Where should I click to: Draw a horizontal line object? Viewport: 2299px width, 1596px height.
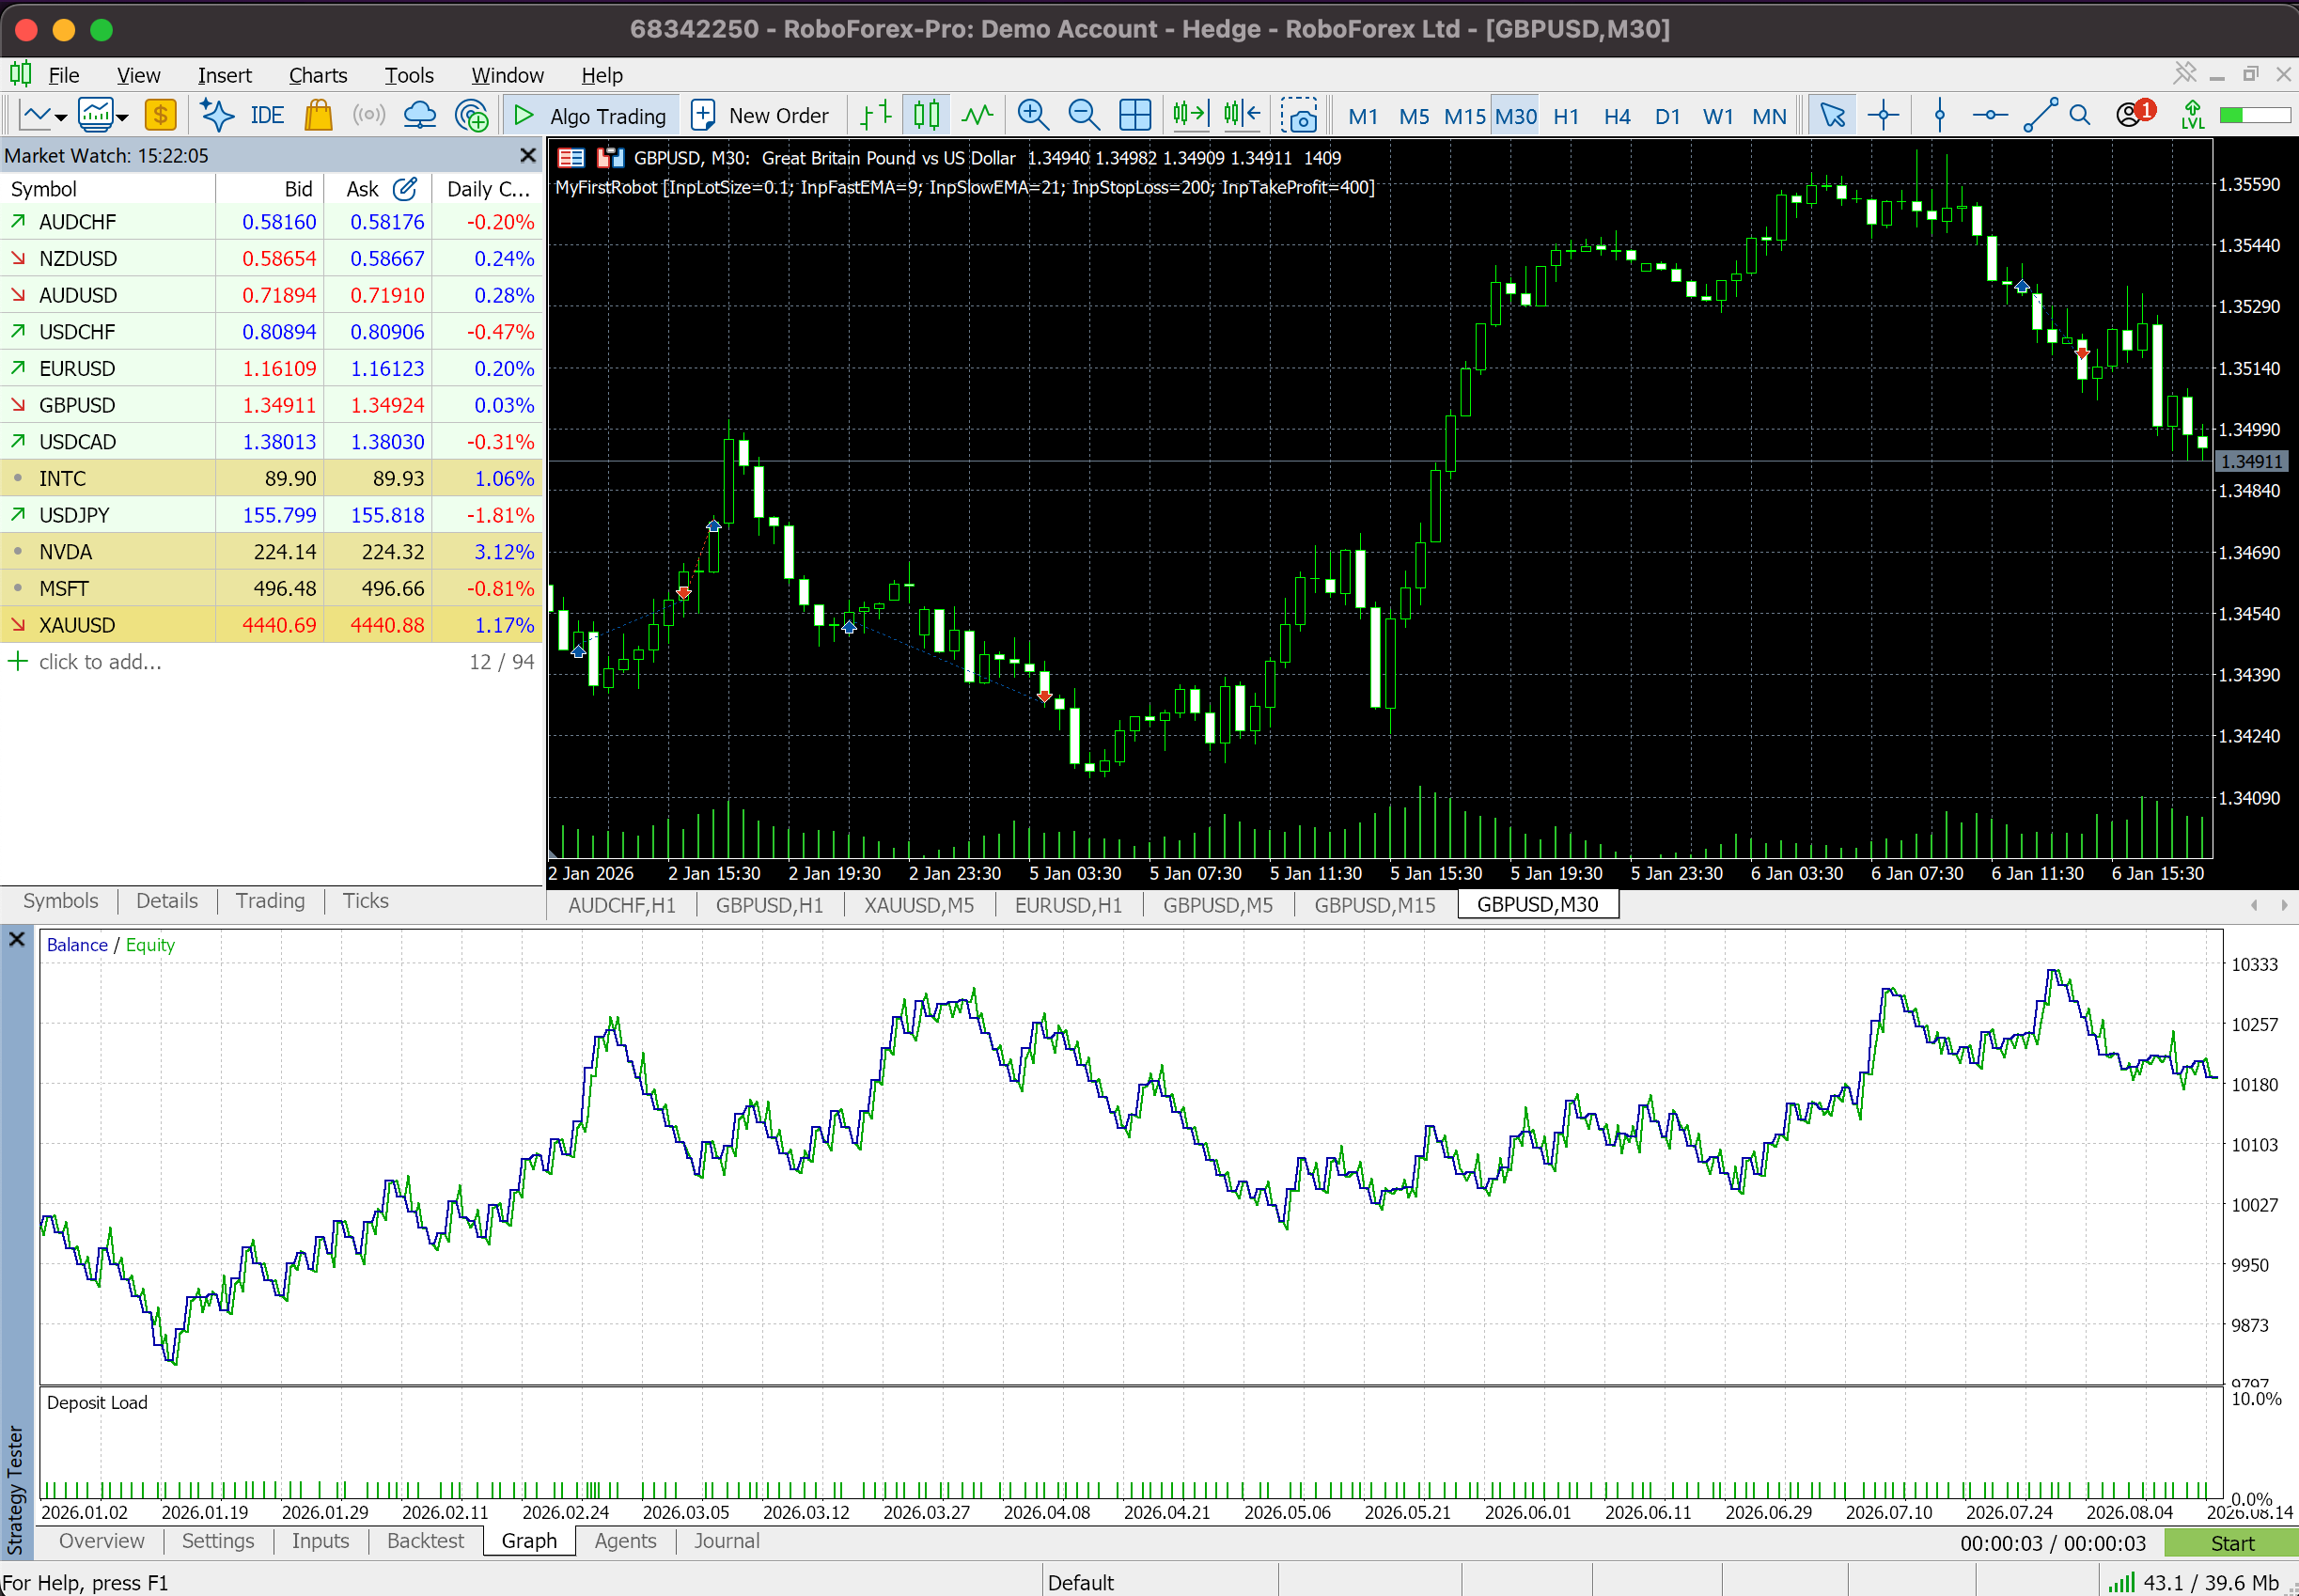click(x=1989, y=115)
